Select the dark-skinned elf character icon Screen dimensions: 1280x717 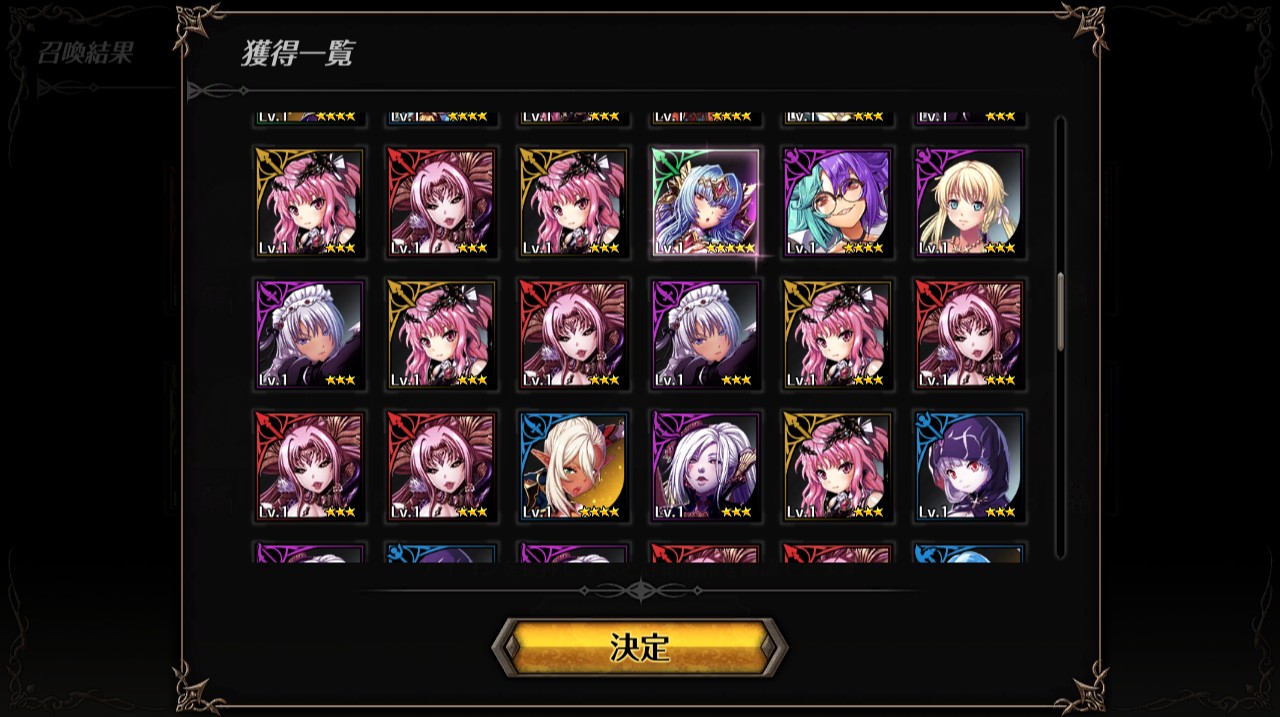click(574, 467)
